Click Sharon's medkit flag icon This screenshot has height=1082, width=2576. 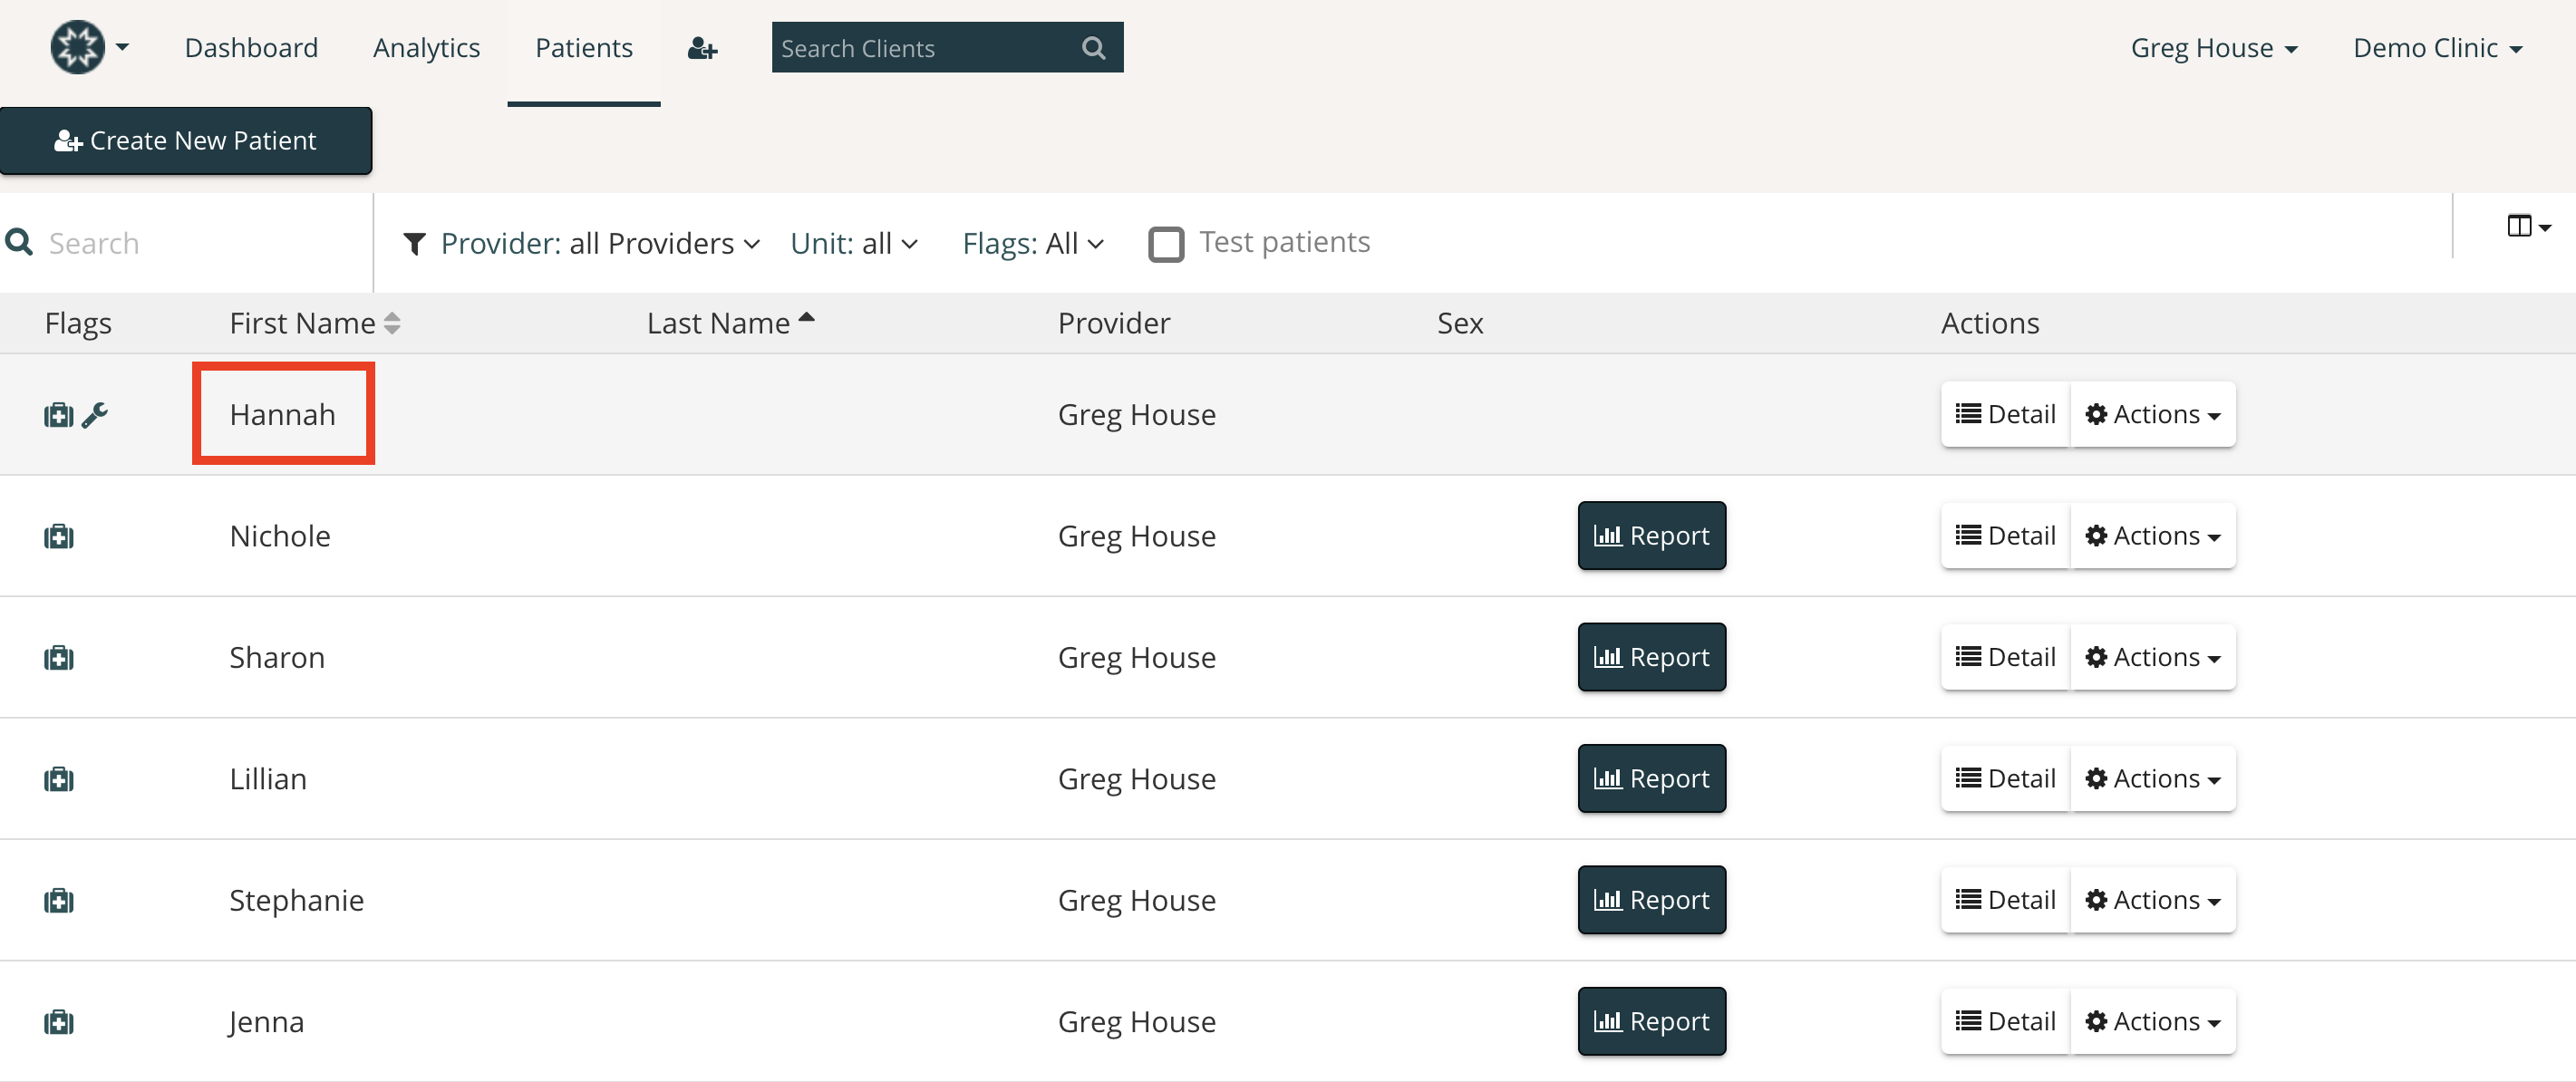[x=59, y=658]
